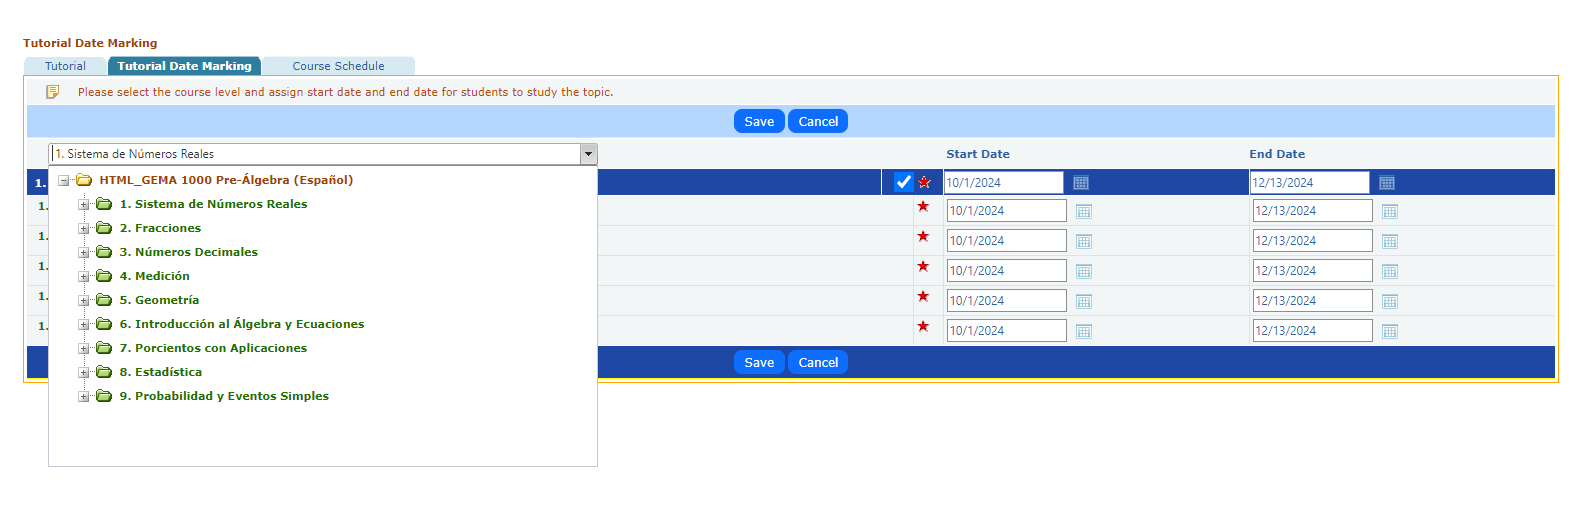This screenshot has height=506, width=1574.
Task: Click the folder icon next to Geometría
Action: 104,300
